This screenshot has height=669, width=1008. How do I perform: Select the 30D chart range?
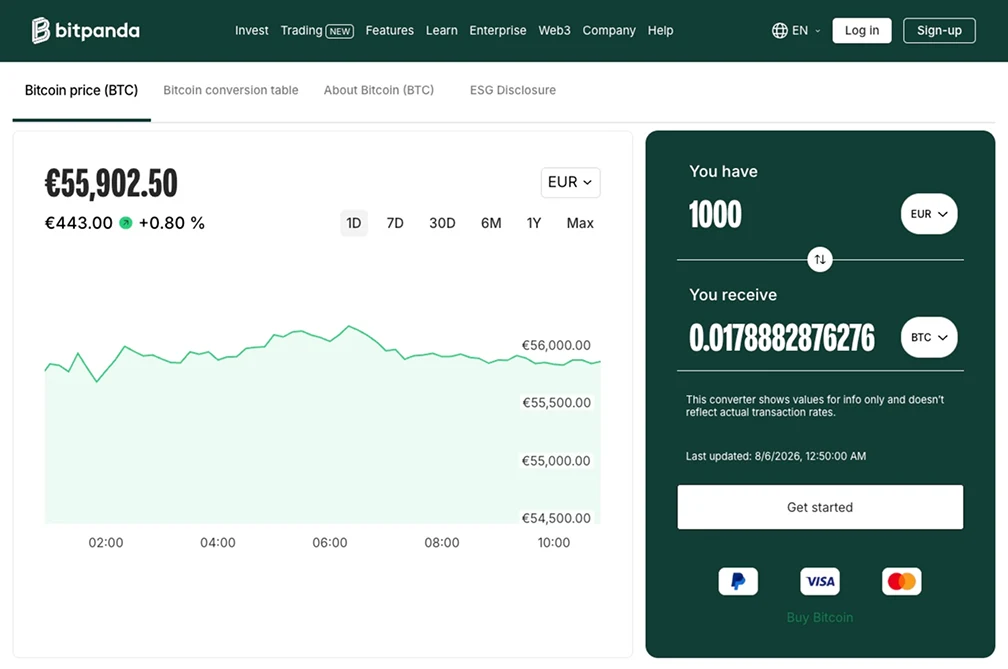[x=442, y=223]
